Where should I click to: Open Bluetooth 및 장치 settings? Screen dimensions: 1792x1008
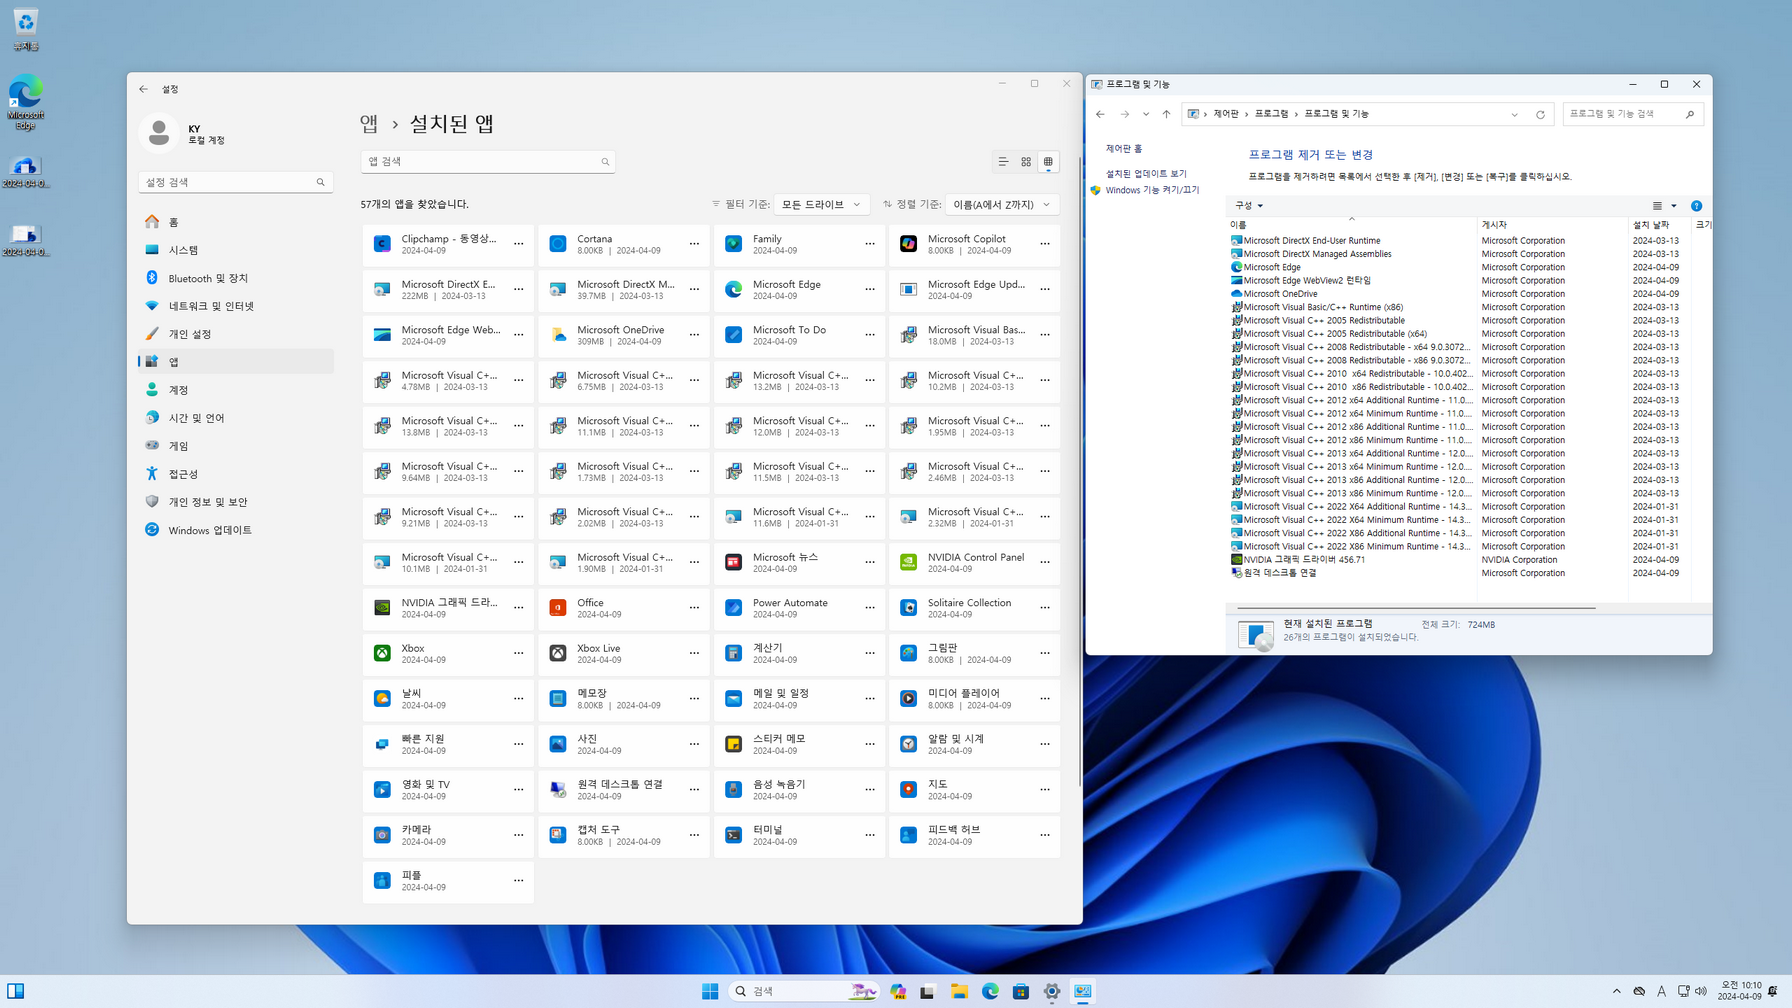click(236, 278)
